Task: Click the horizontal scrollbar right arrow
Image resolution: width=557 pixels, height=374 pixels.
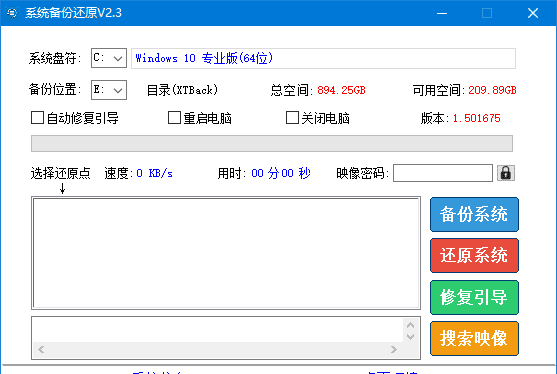Action: (394, 349)
